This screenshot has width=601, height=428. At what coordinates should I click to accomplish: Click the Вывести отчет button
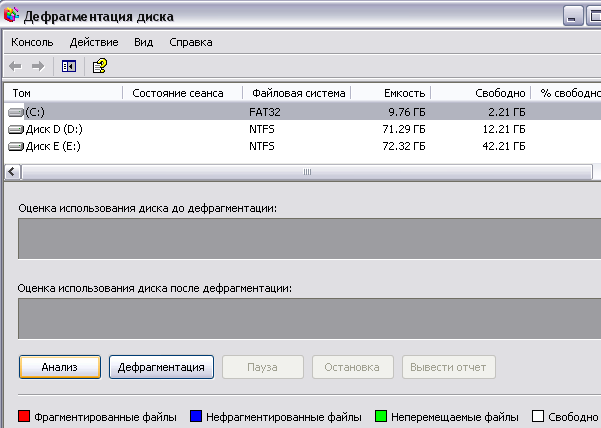click(448, 367)
